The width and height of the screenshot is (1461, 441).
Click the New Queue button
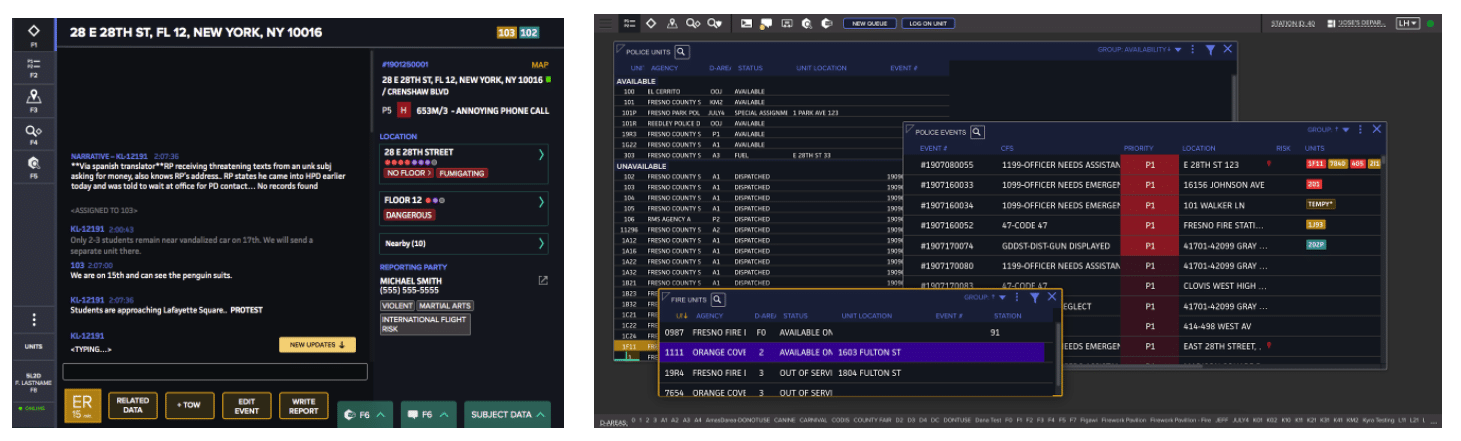click(869, 22)
